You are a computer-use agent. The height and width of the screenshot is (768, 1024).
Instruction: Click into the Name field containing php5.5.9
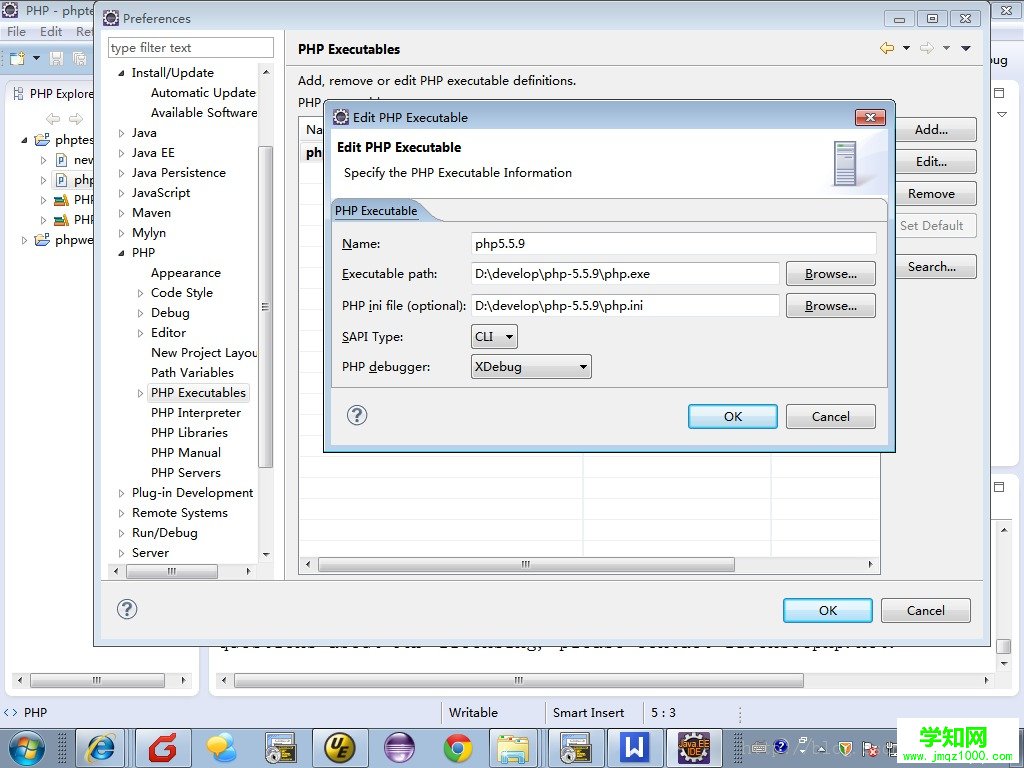pos(673,244)
